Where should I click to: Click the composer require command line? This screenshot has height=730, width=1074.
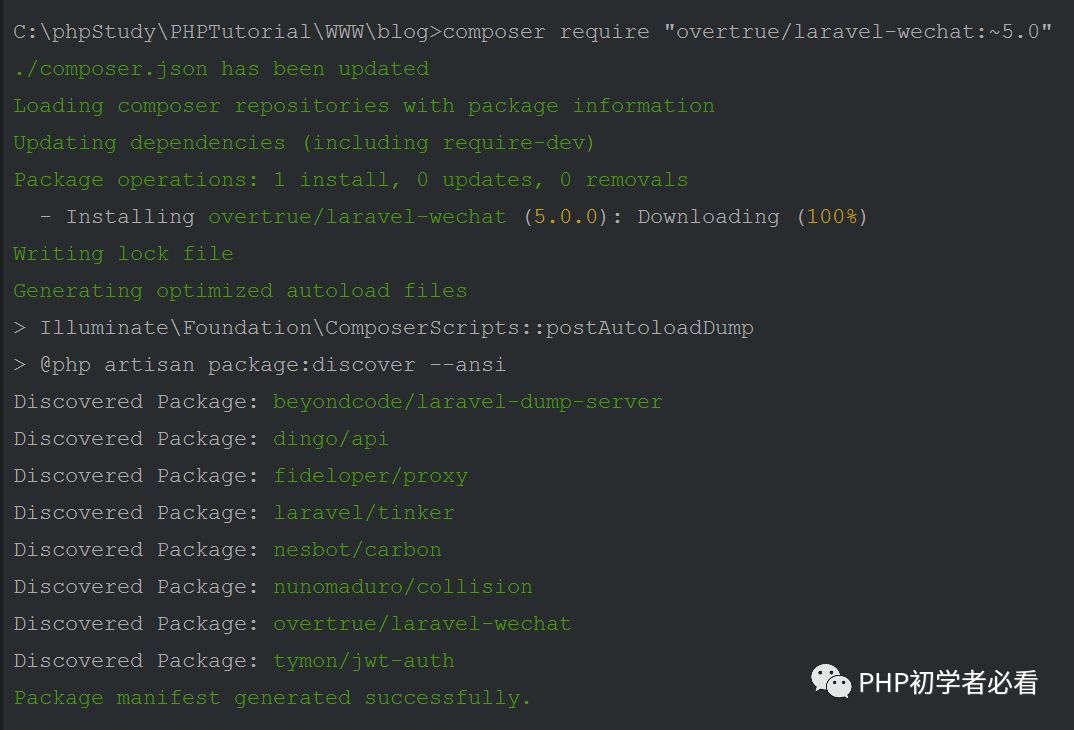pyautogui.click(x=532, y=32)
